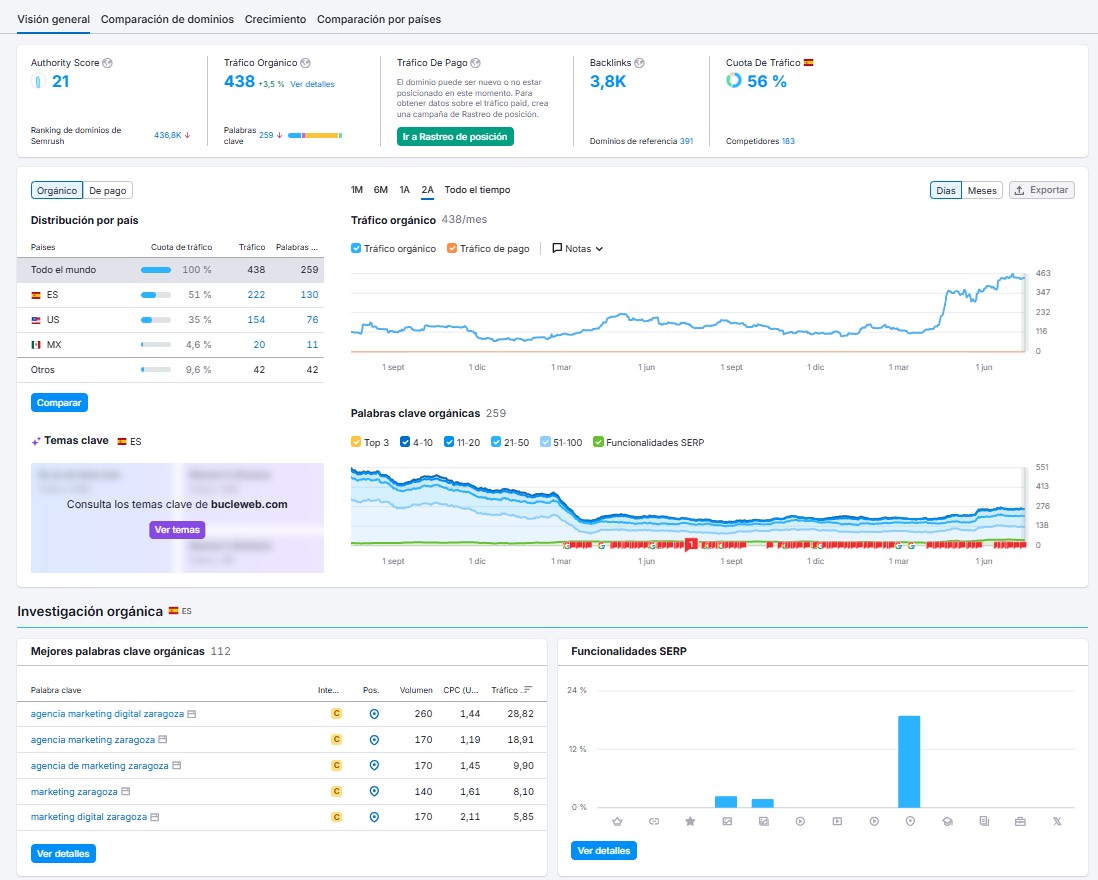Click the SERP icon beside 'marketing zaragoza' keyword
Screen dimensions: 1098x880
[126, 791]
